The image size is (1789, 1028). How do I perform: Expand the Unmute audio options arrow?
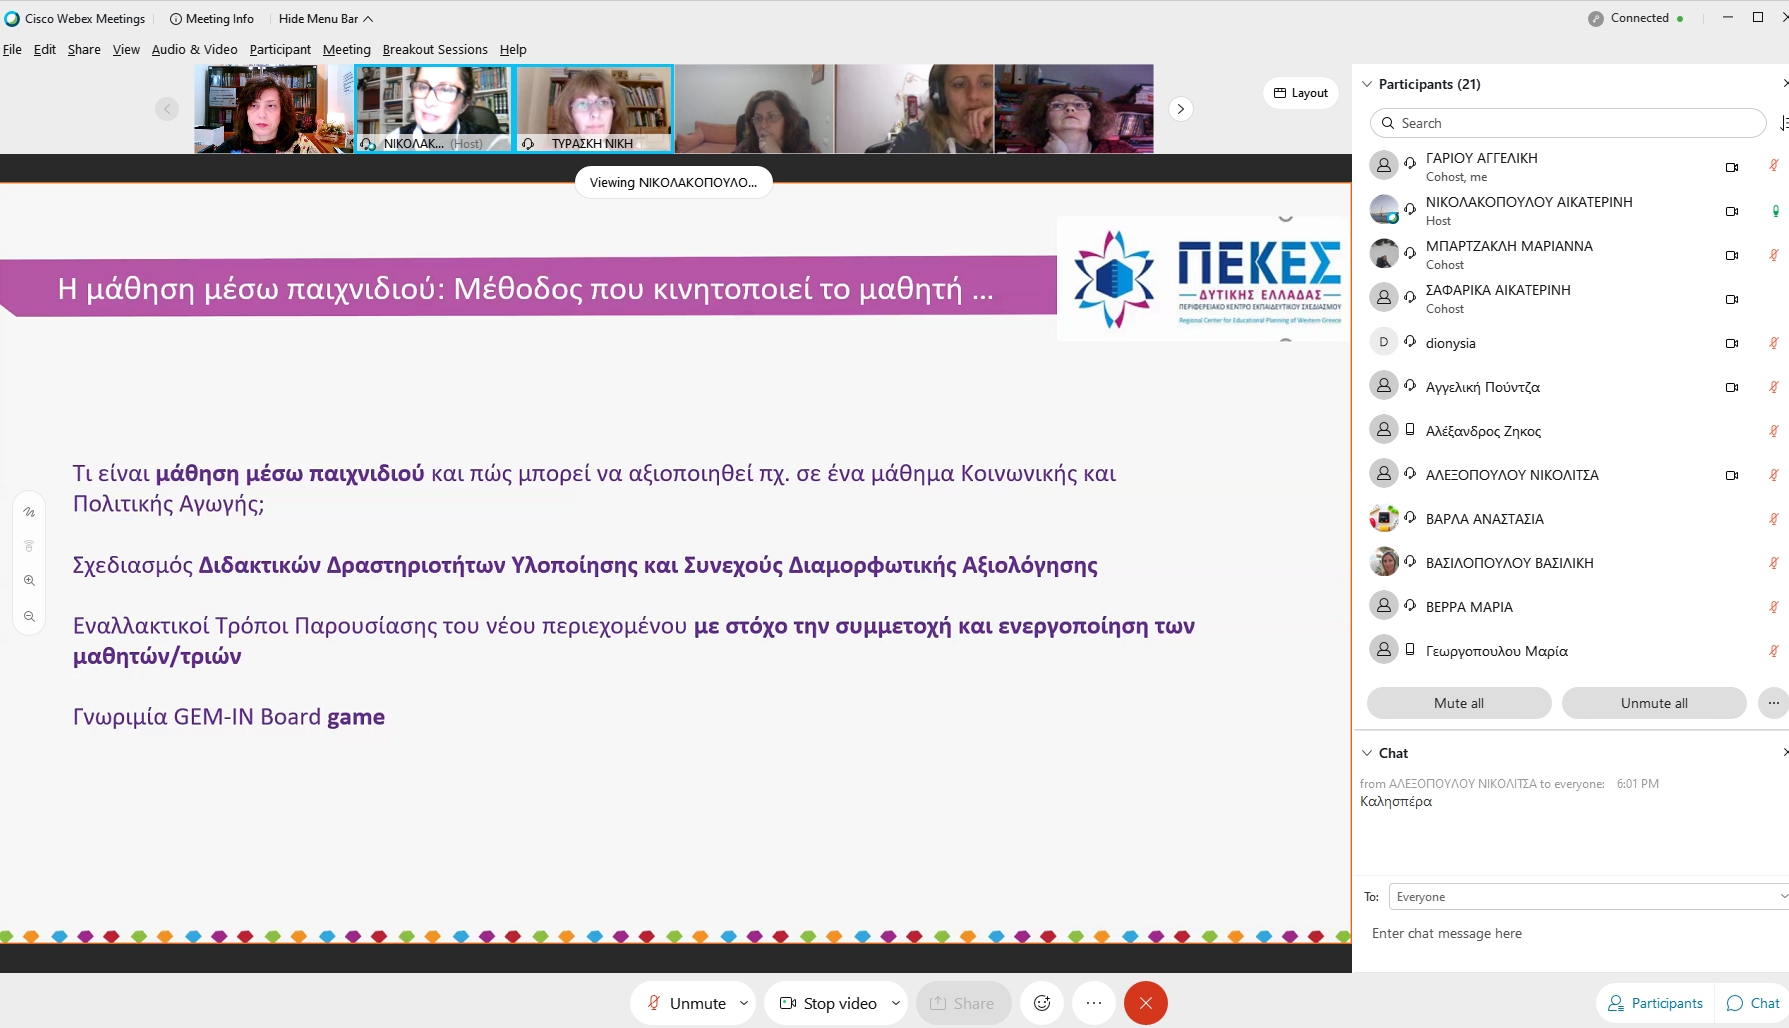744,1003
